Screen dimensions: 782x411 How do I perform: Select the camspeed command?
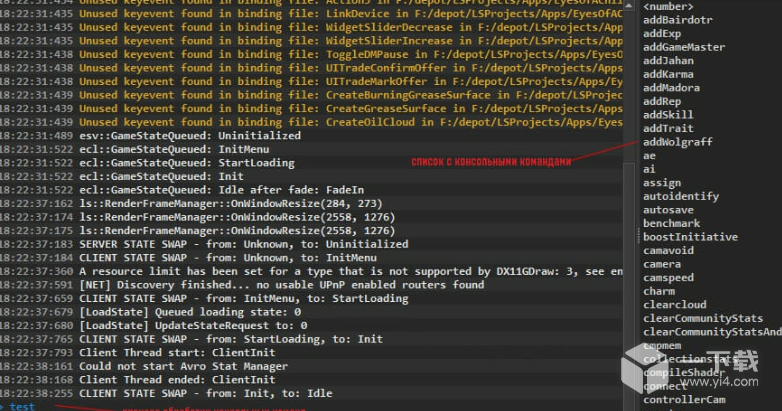pyautogui.click(x=668, y=278)
